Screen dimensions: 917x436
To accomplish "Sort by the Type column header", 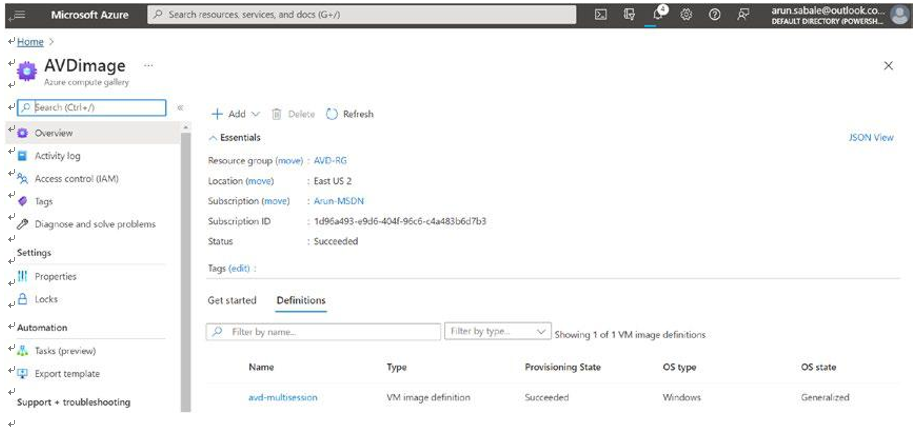I will point(397,367).
